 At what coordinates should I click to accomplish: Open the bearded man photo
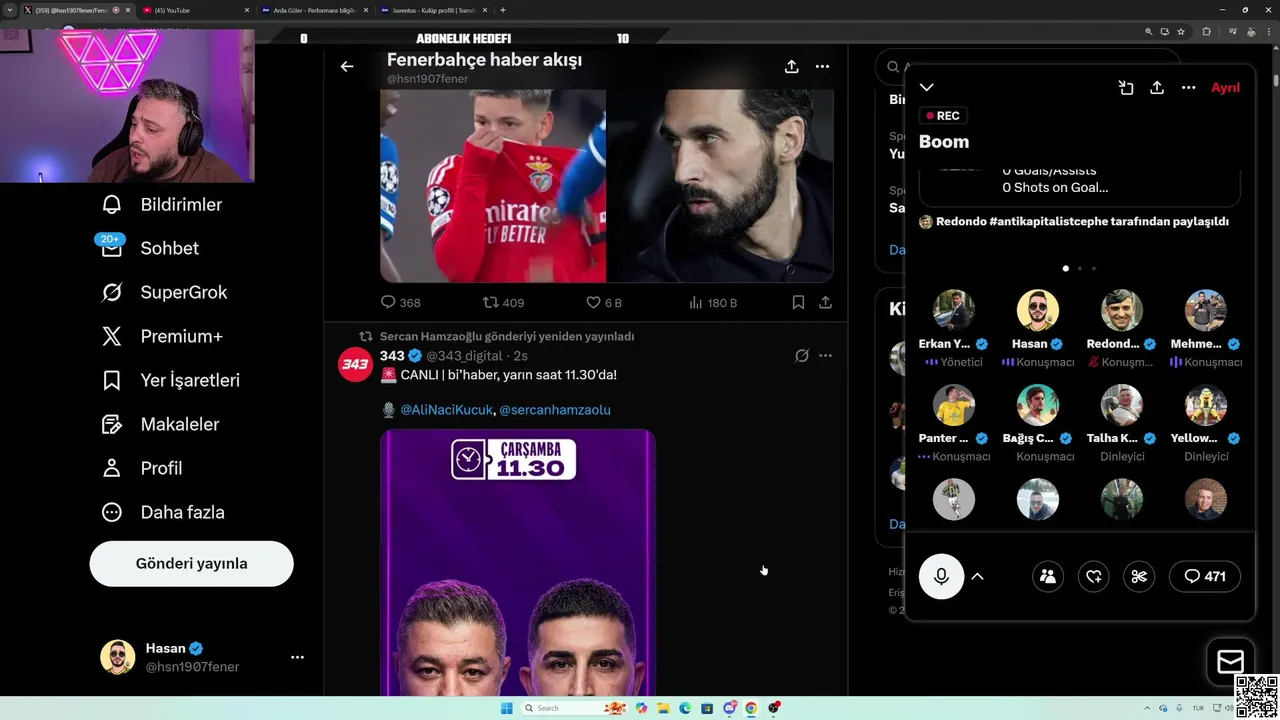720,186
